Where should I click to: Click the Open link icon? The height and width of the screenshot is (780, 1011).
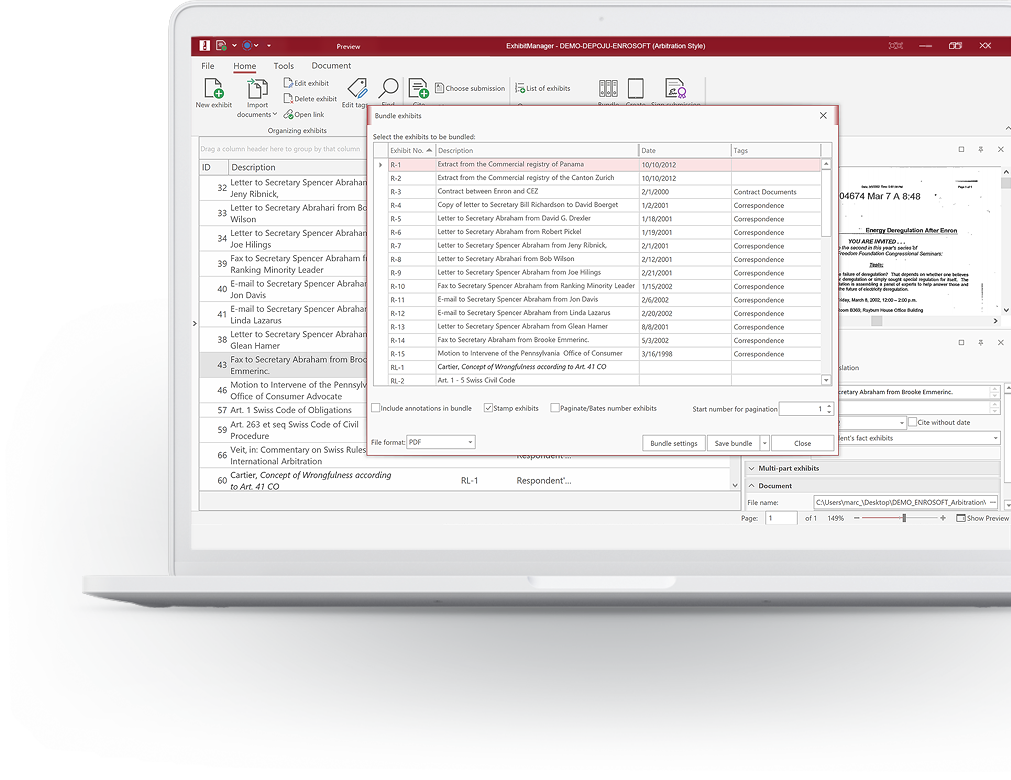(x=288, y=115)
